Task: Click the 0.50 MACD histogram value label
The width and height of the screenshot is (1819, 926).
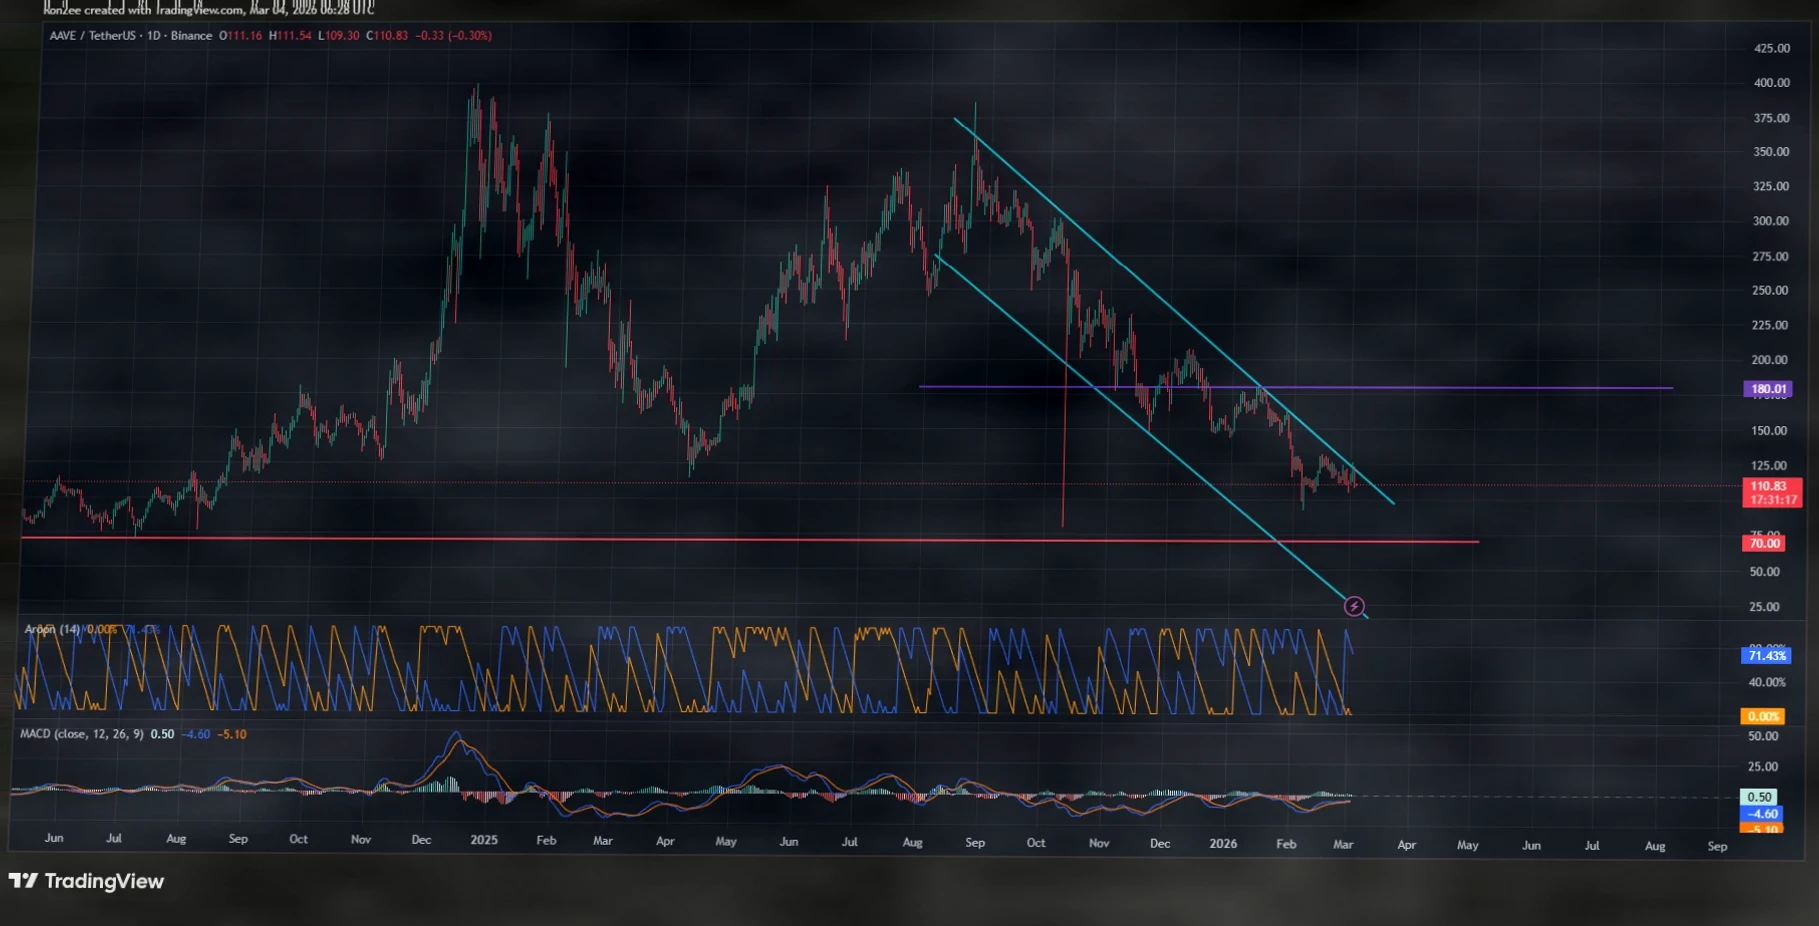Action: pos(1759,797)
